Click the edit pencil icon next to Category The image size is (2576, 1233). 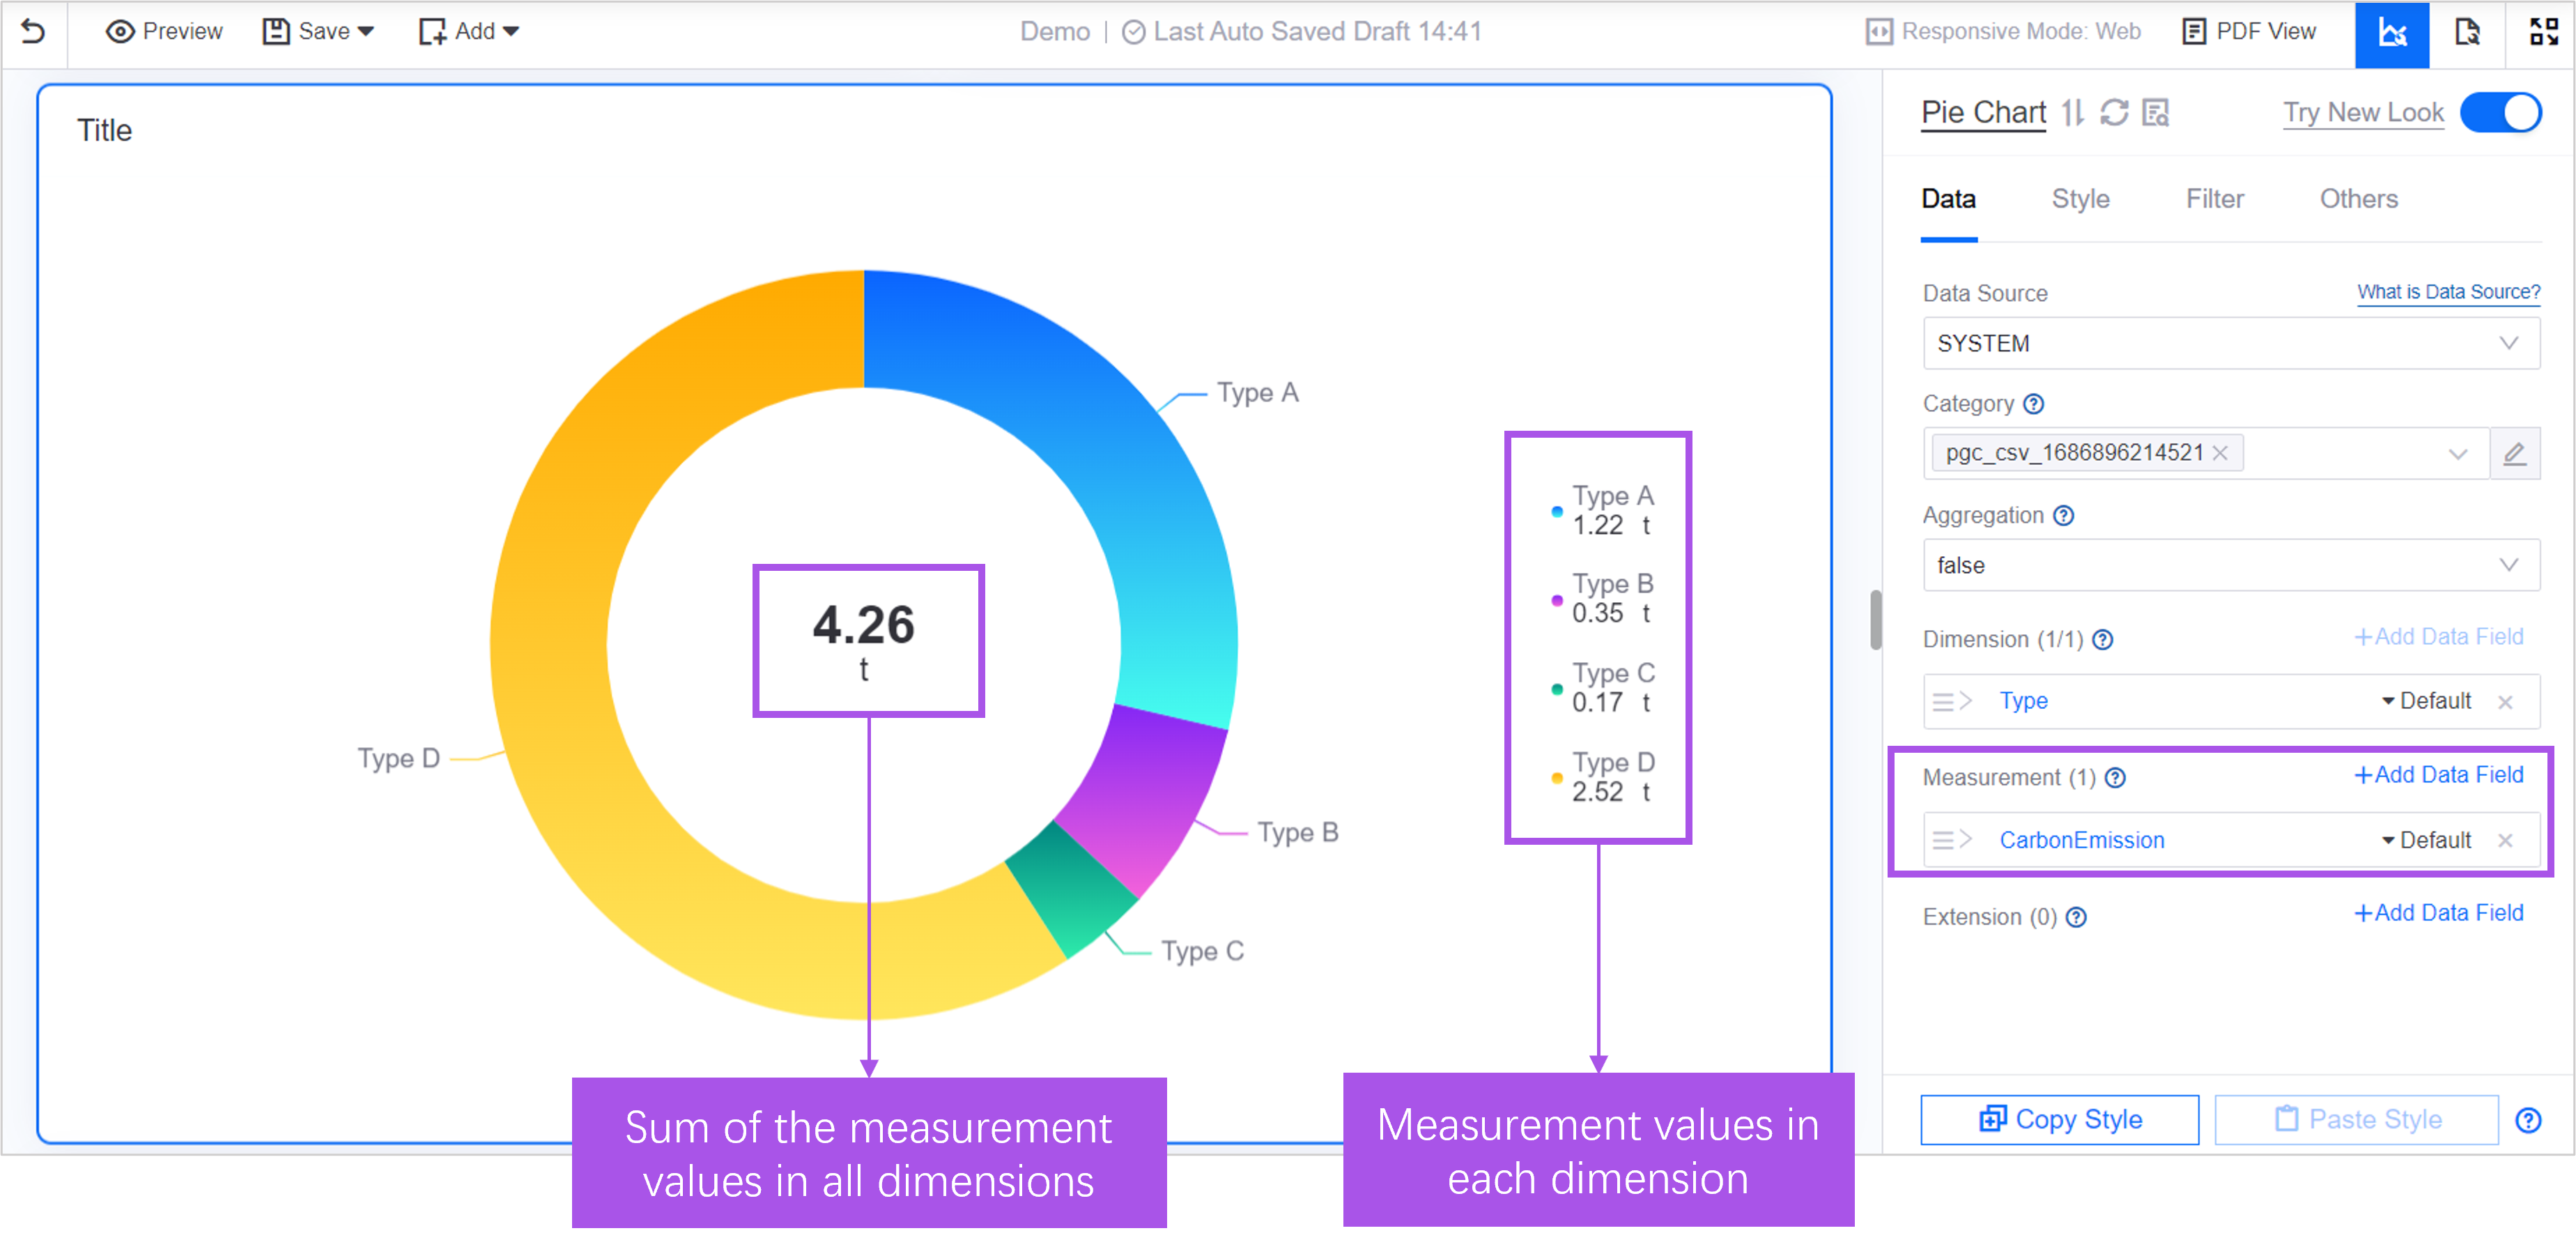[2514, 454]
